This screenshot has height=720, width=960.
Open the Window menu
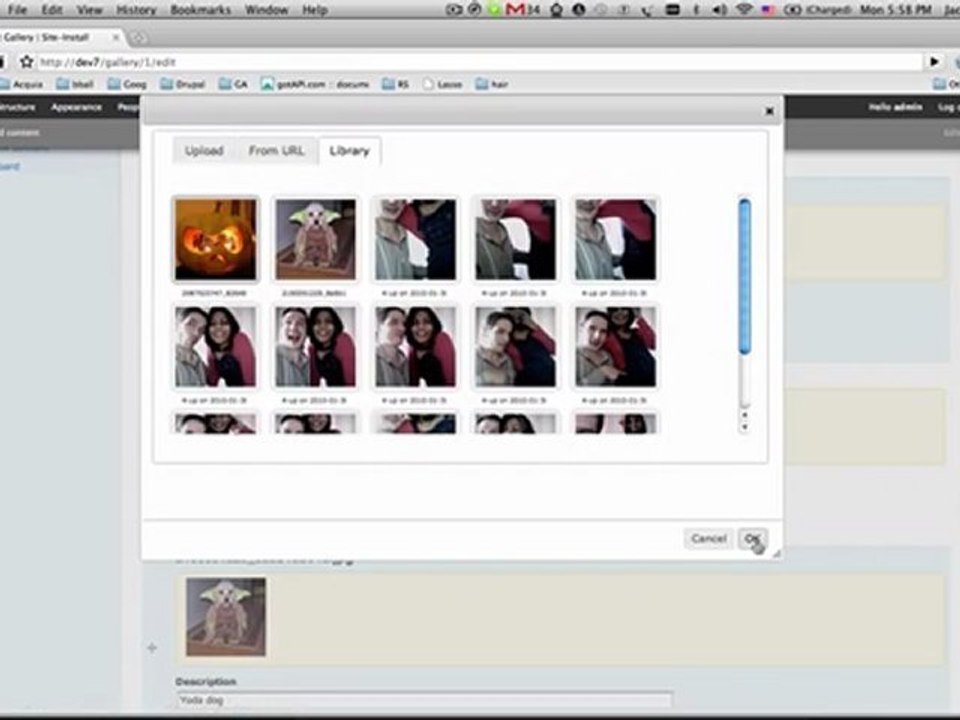[x=266, y=10]
